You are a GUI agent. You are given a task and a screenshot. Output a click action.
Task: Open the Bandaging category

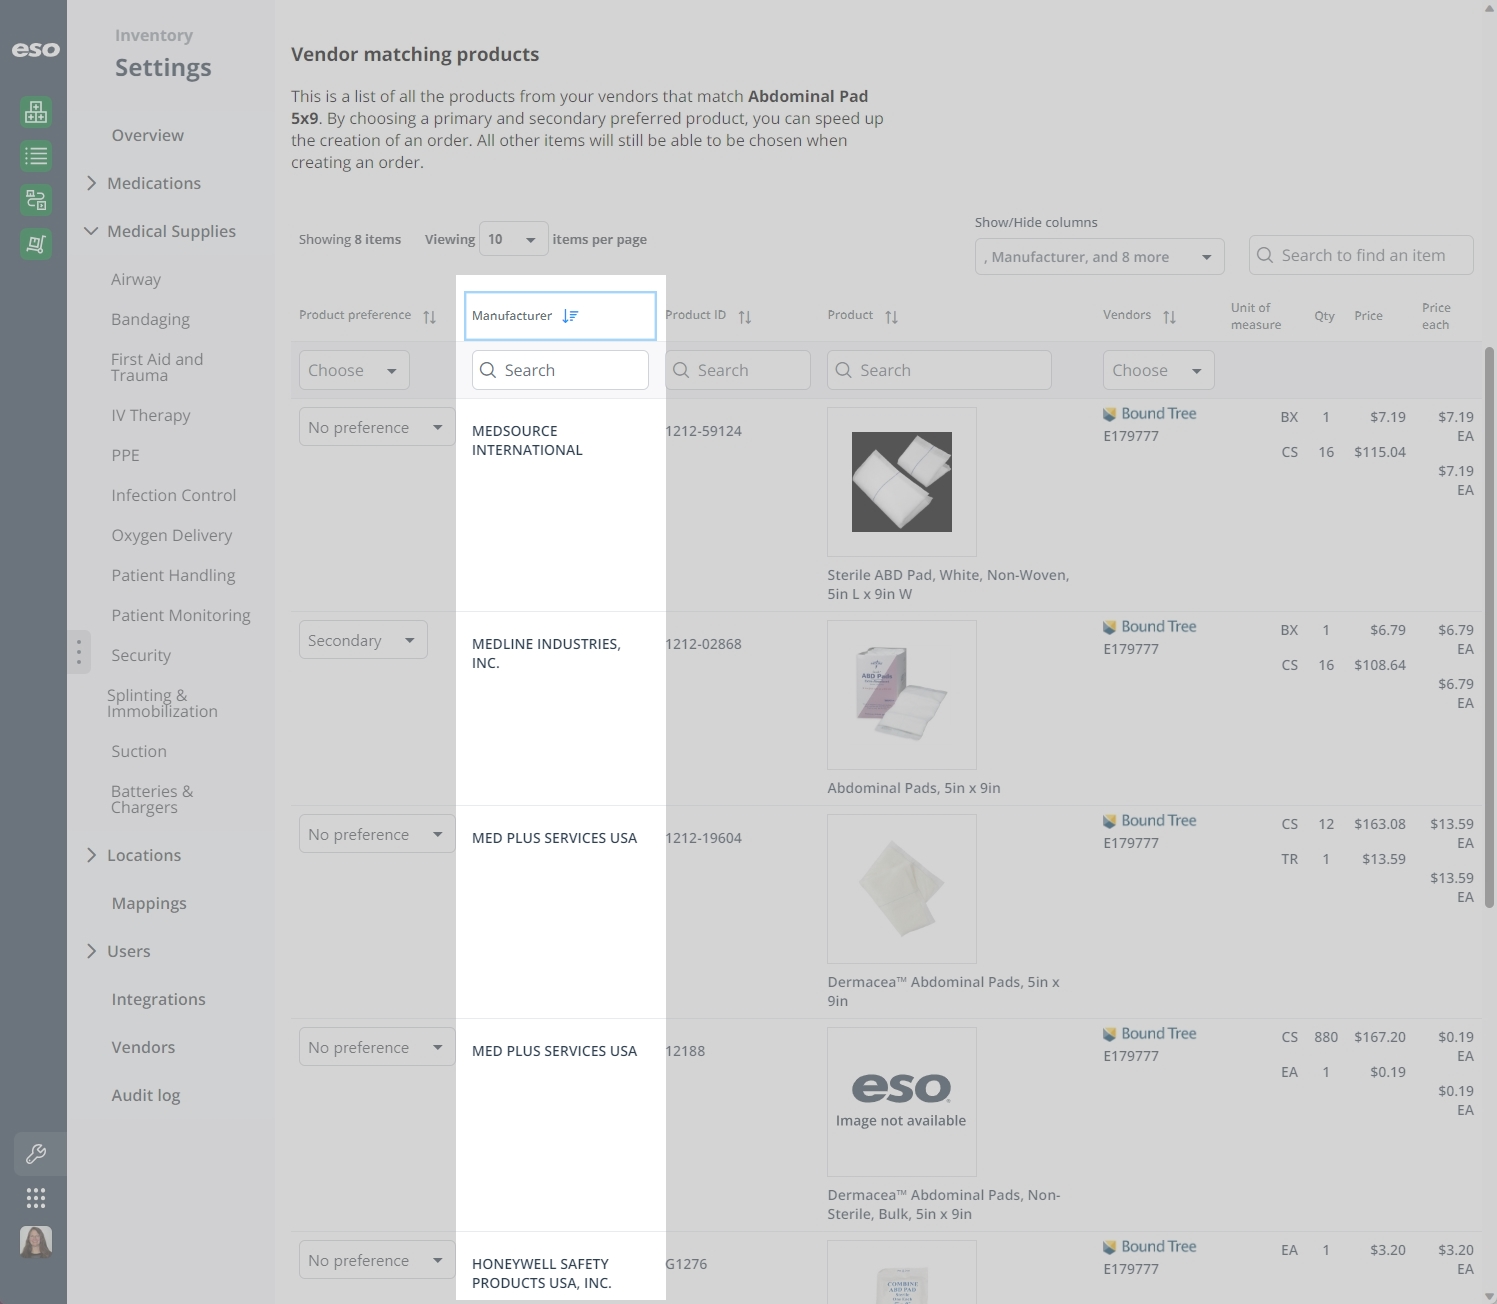click(150, 319)
